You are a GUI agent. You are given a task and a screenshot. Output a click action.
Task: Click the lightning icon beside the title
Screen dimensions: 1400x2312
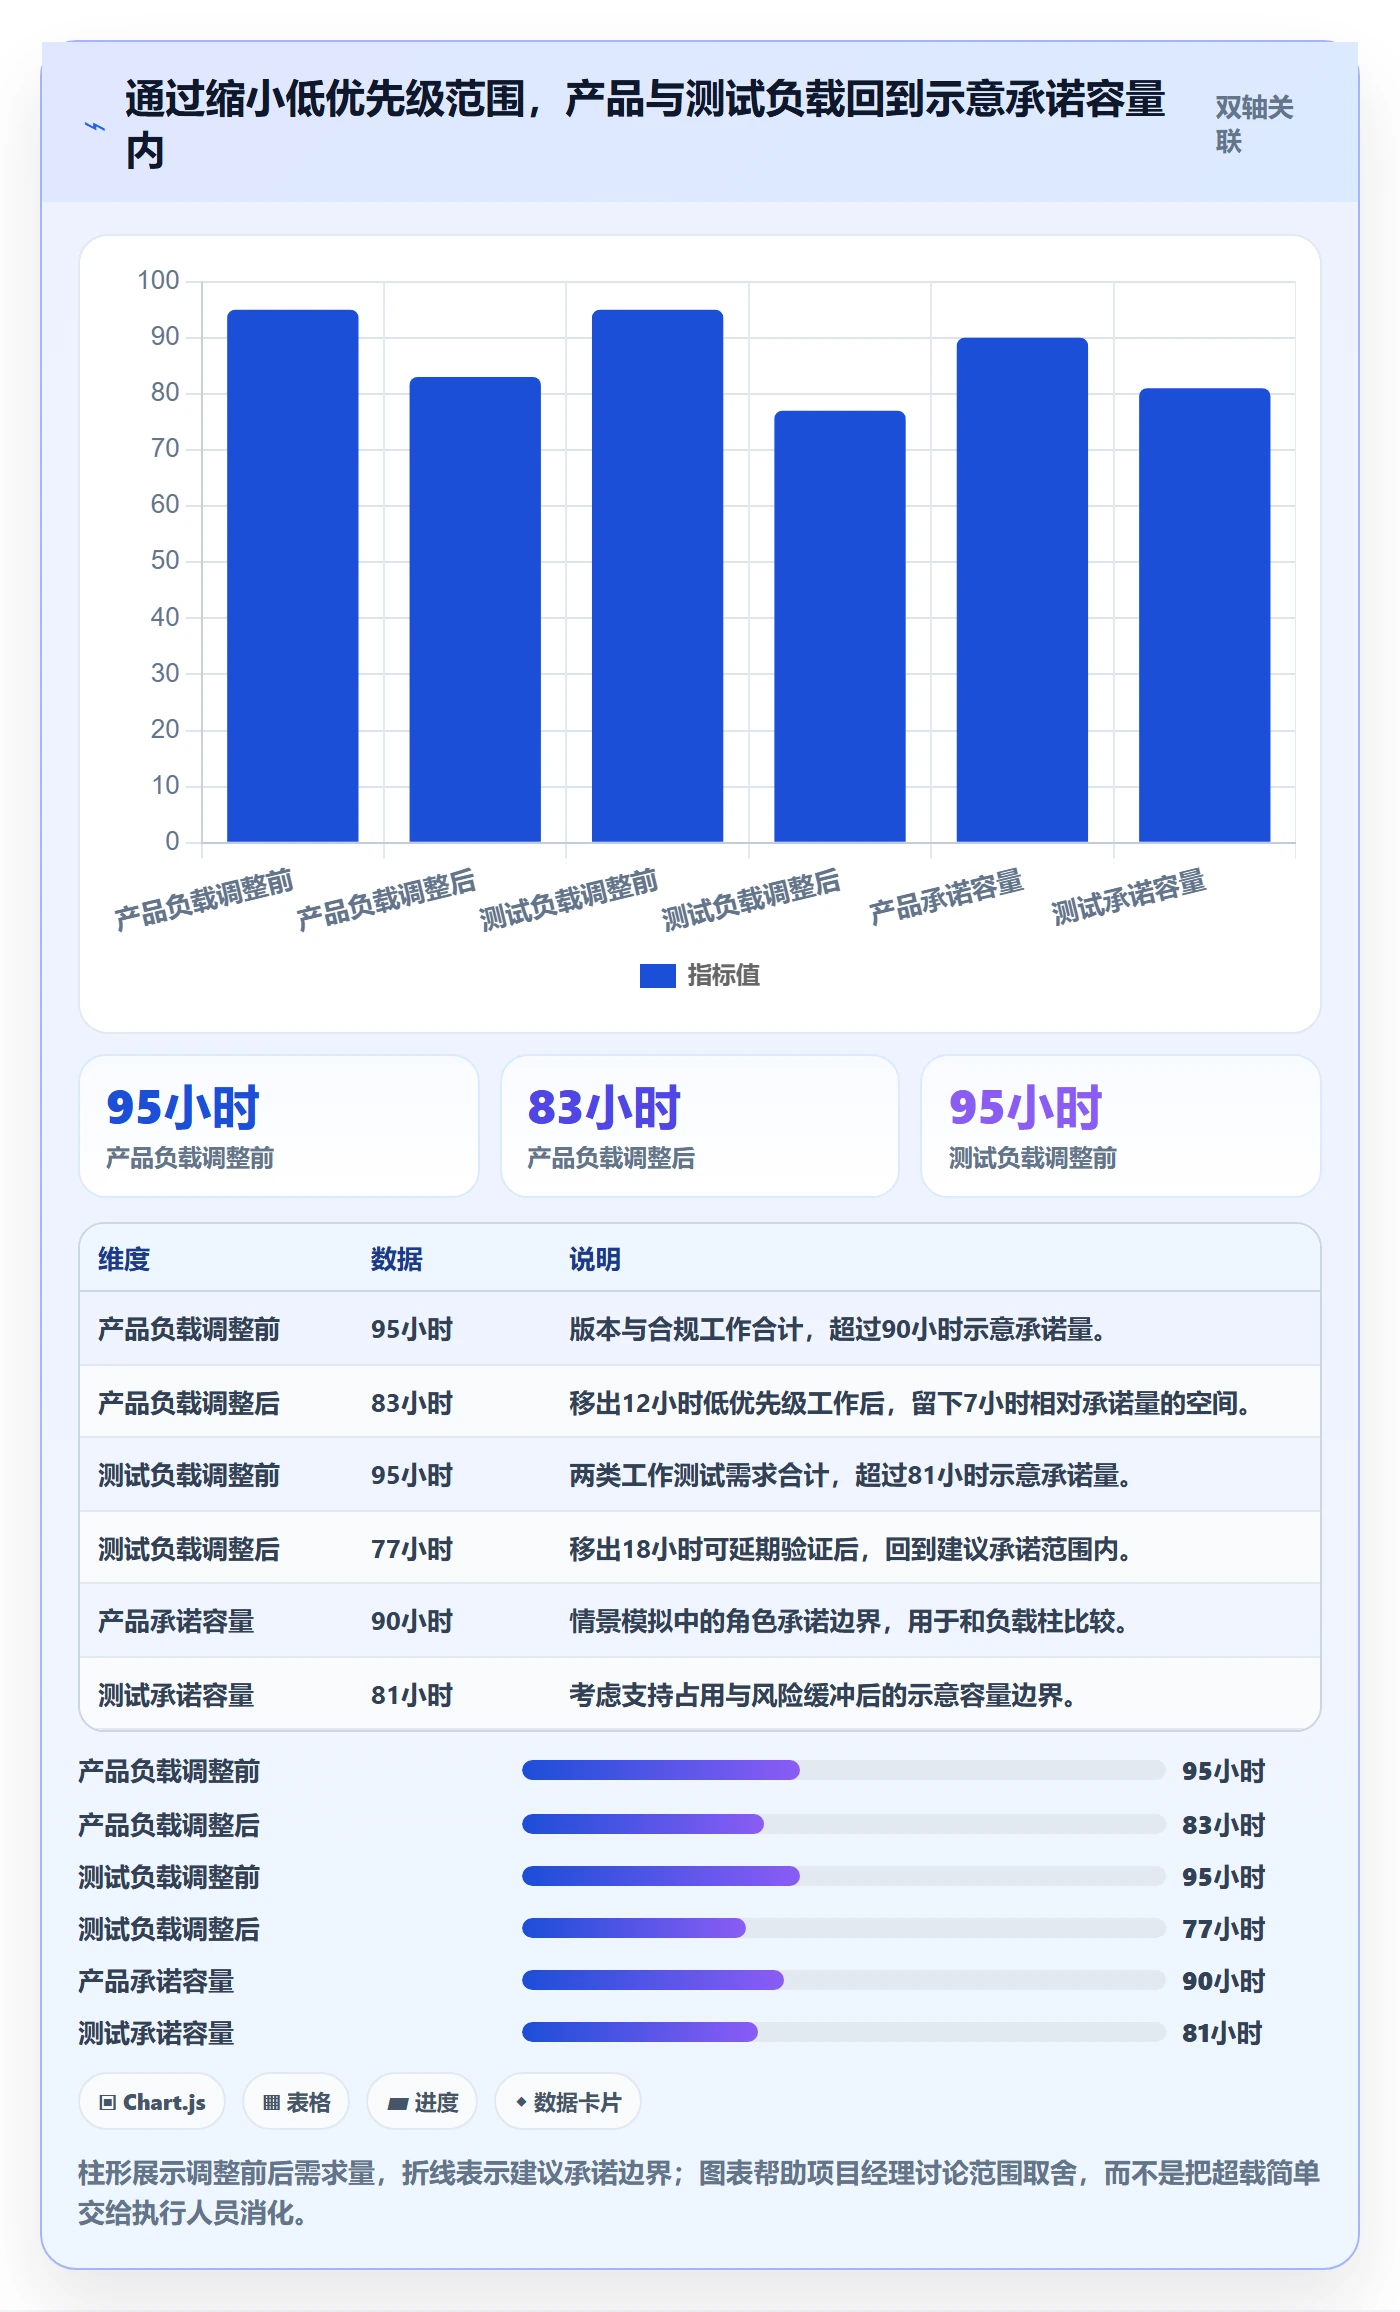94,126
